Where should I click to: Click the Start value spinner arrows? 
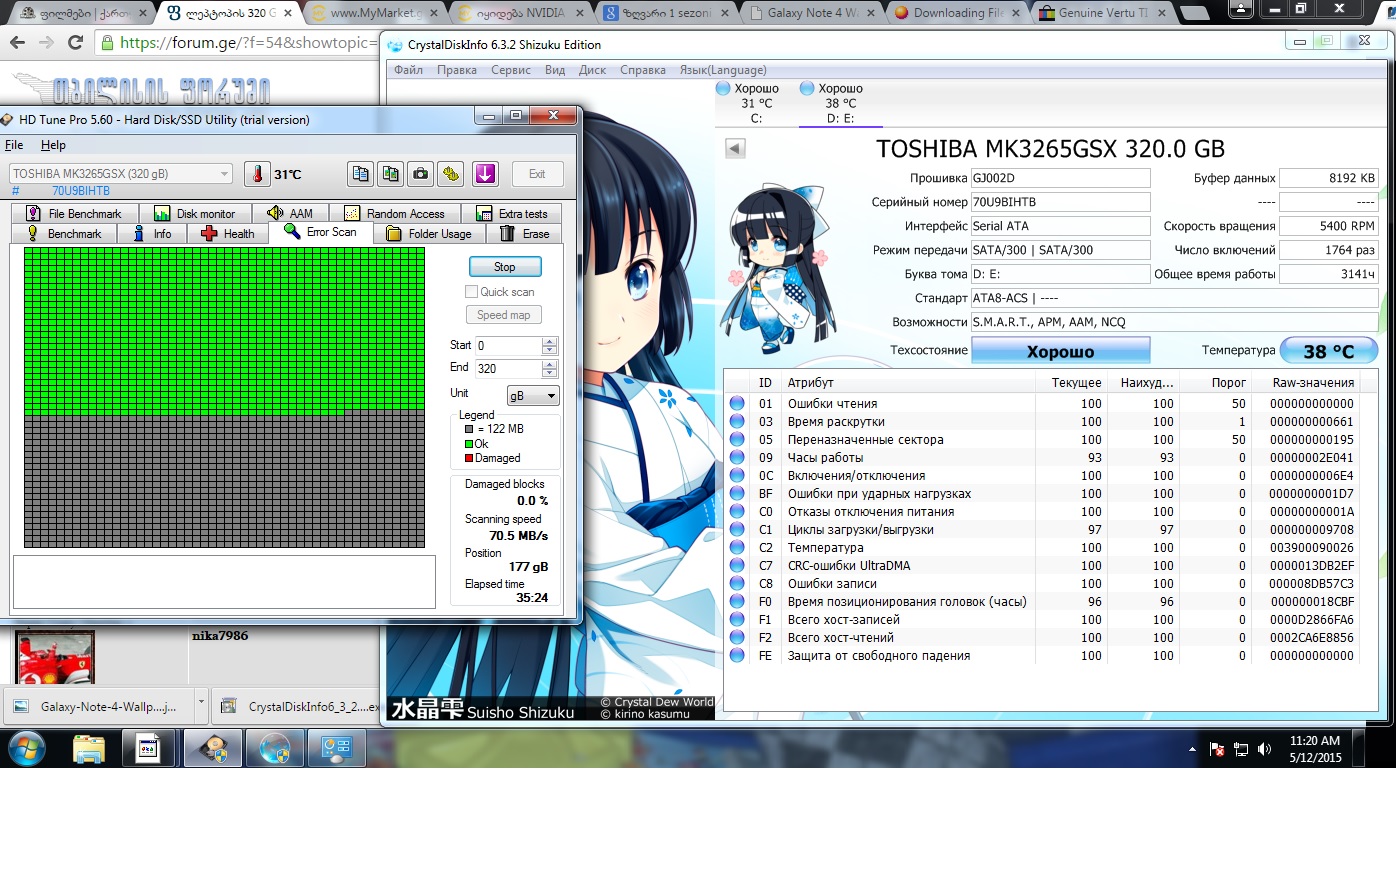[x=549, y=345]
